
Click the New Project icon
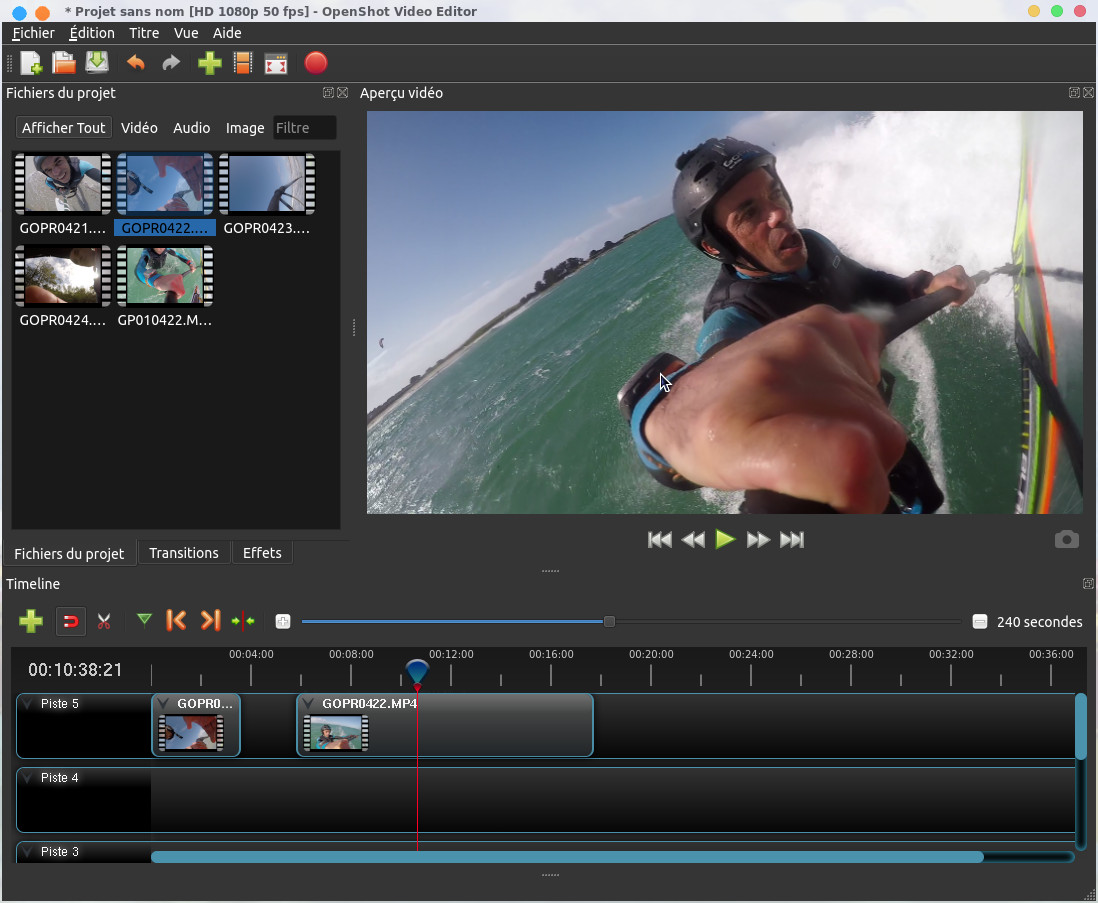31,63
